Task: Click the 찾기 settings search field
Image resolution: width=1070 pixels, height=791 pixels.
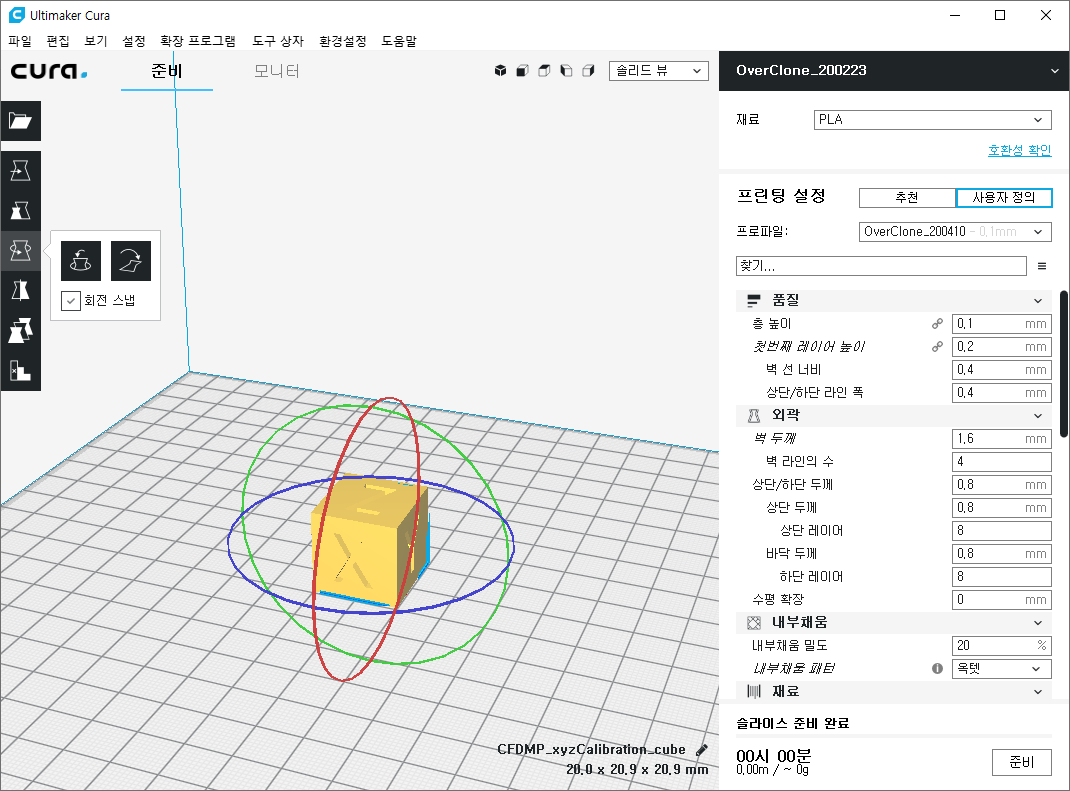Action: tap(881, 266)
